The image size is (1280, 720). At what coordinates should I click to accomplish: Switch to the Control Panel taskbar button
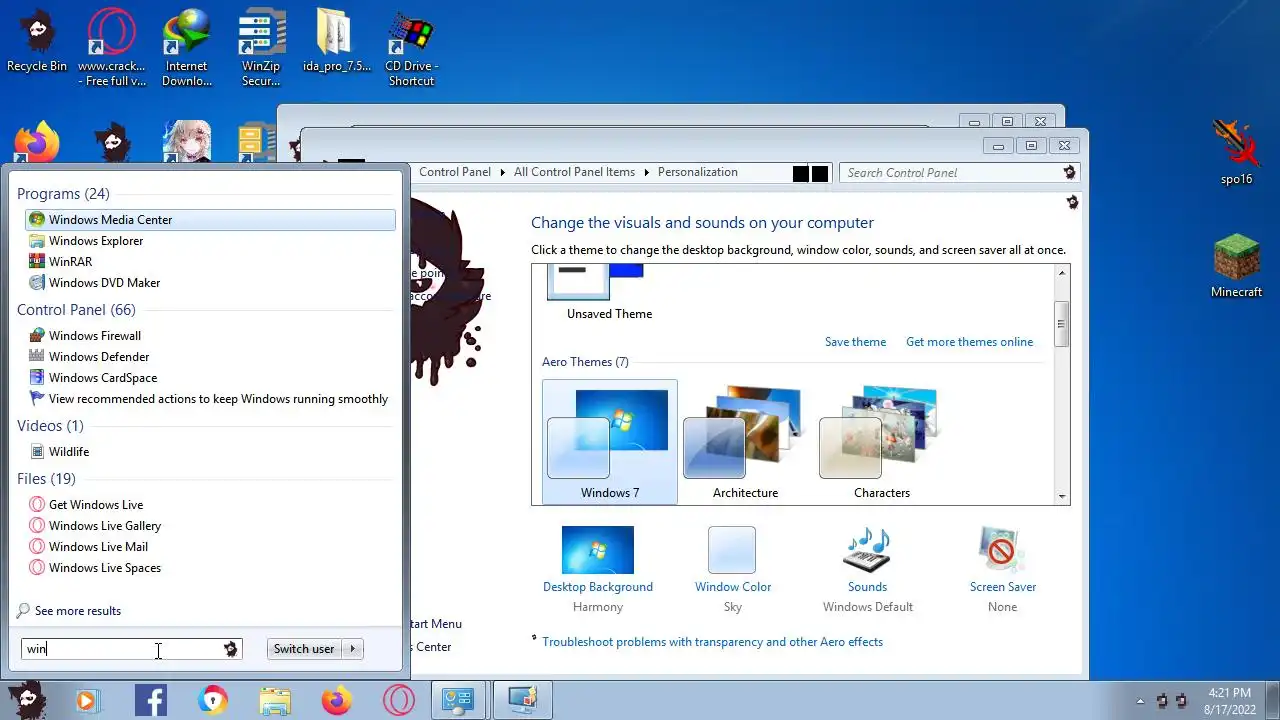click(x=458, y=700)
